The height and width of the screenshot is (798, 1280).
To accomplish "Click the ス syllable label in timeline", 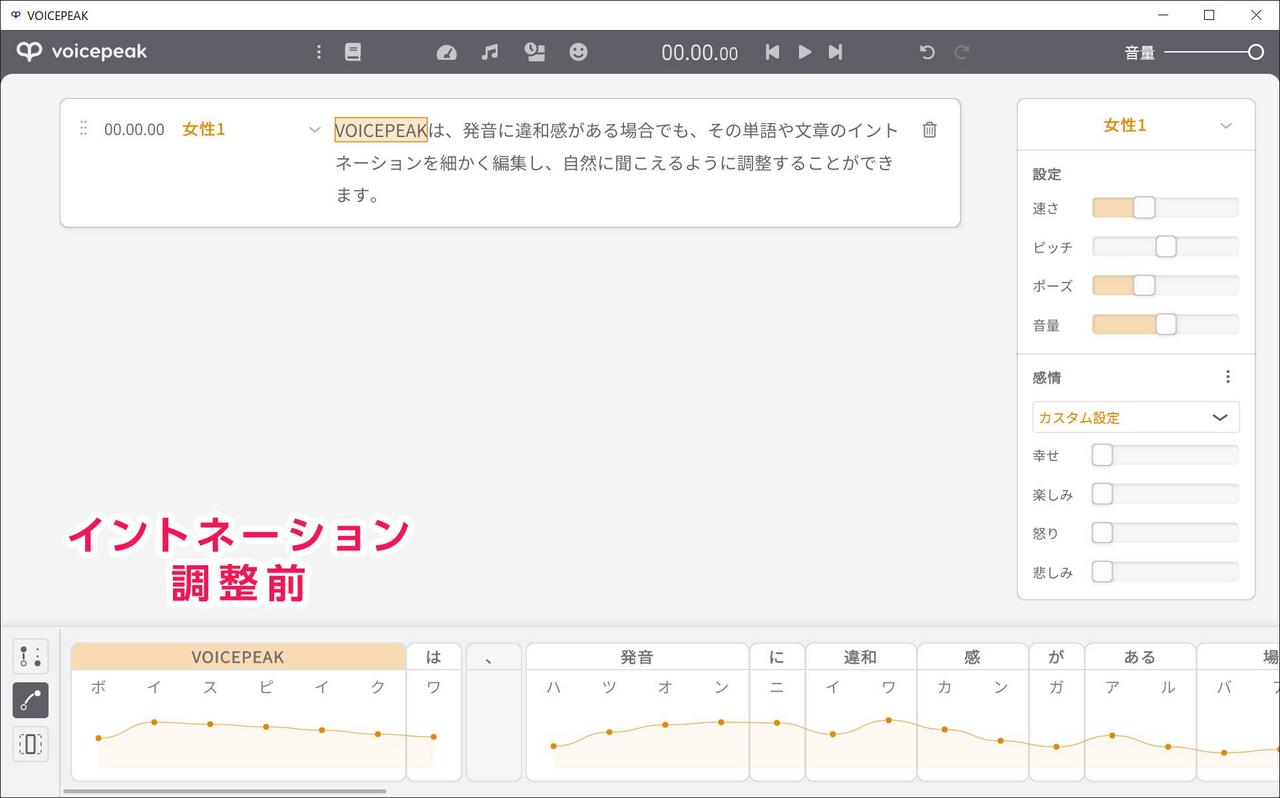I will tap(210, 687).
